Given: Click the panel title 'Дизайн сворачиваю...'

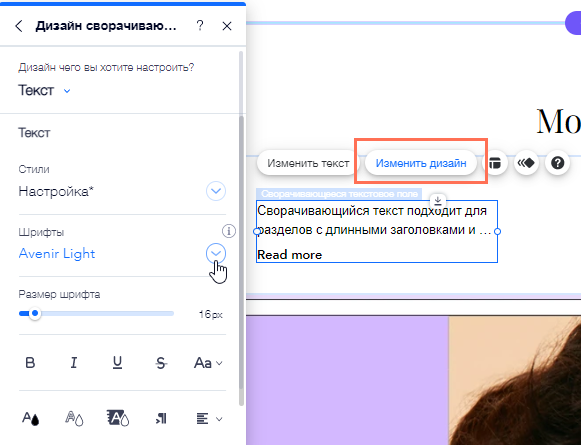Looking at the screenshot, I should 106,26.
